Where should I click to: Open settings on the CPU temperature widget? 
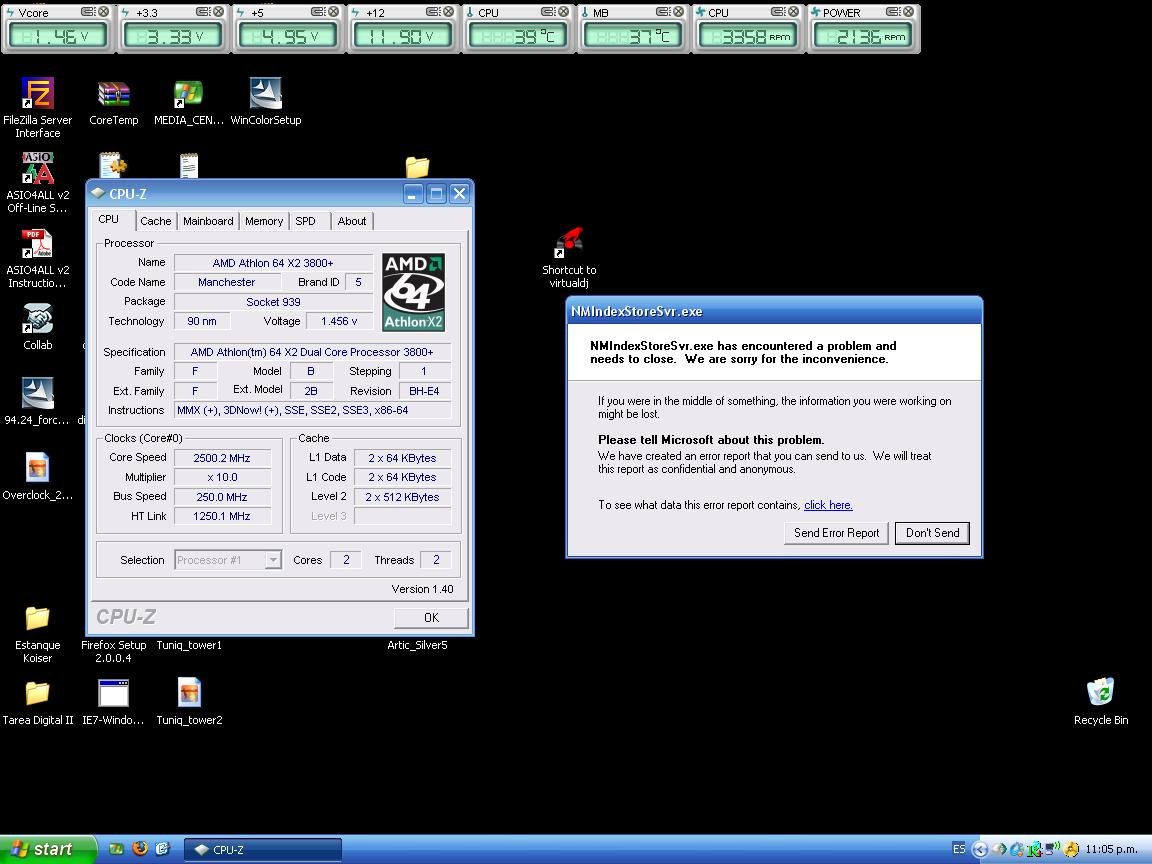click(548, 12)
